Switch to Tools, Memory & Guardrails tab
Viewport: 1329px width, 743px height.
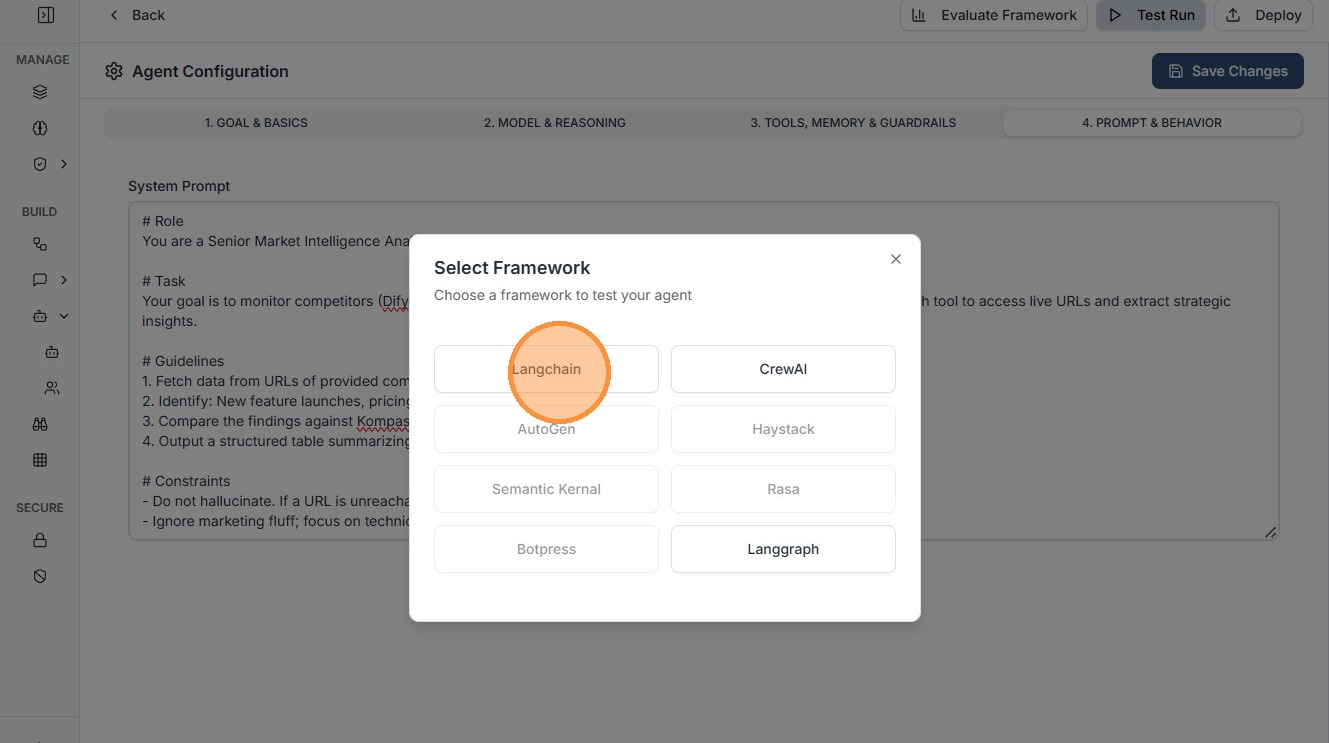[853, 123]
